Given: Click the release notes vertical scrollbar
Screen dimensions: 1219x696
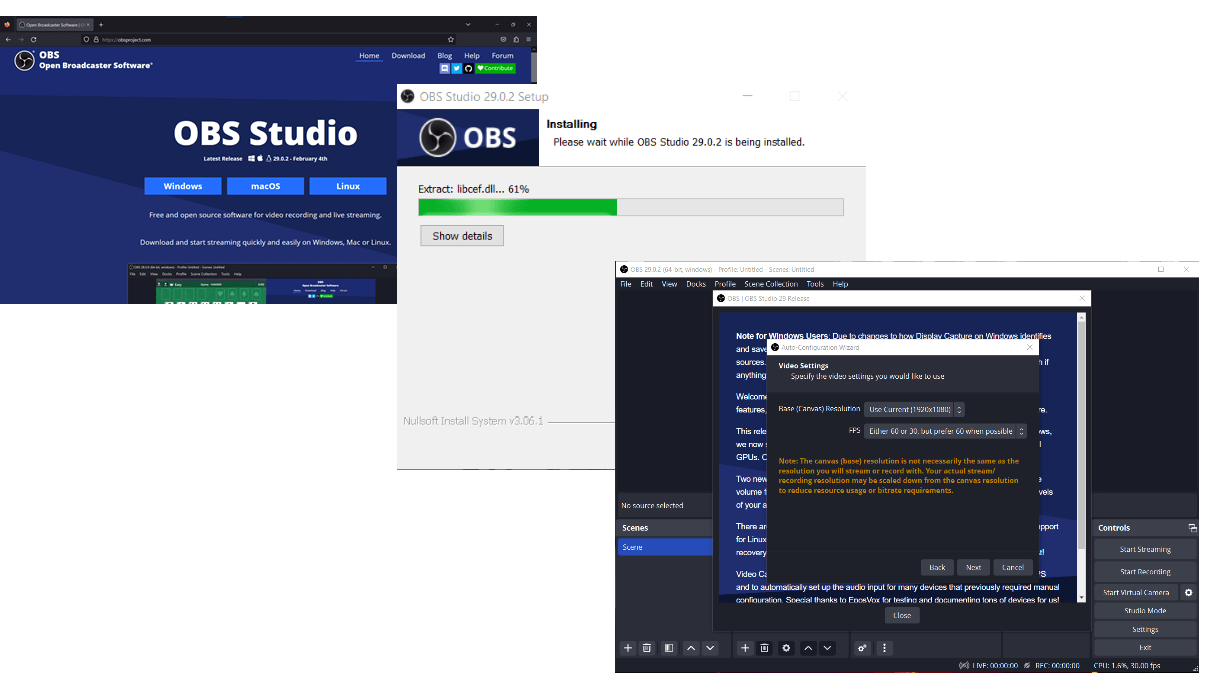Looking at the screenshot, I should pos(1081,457).
